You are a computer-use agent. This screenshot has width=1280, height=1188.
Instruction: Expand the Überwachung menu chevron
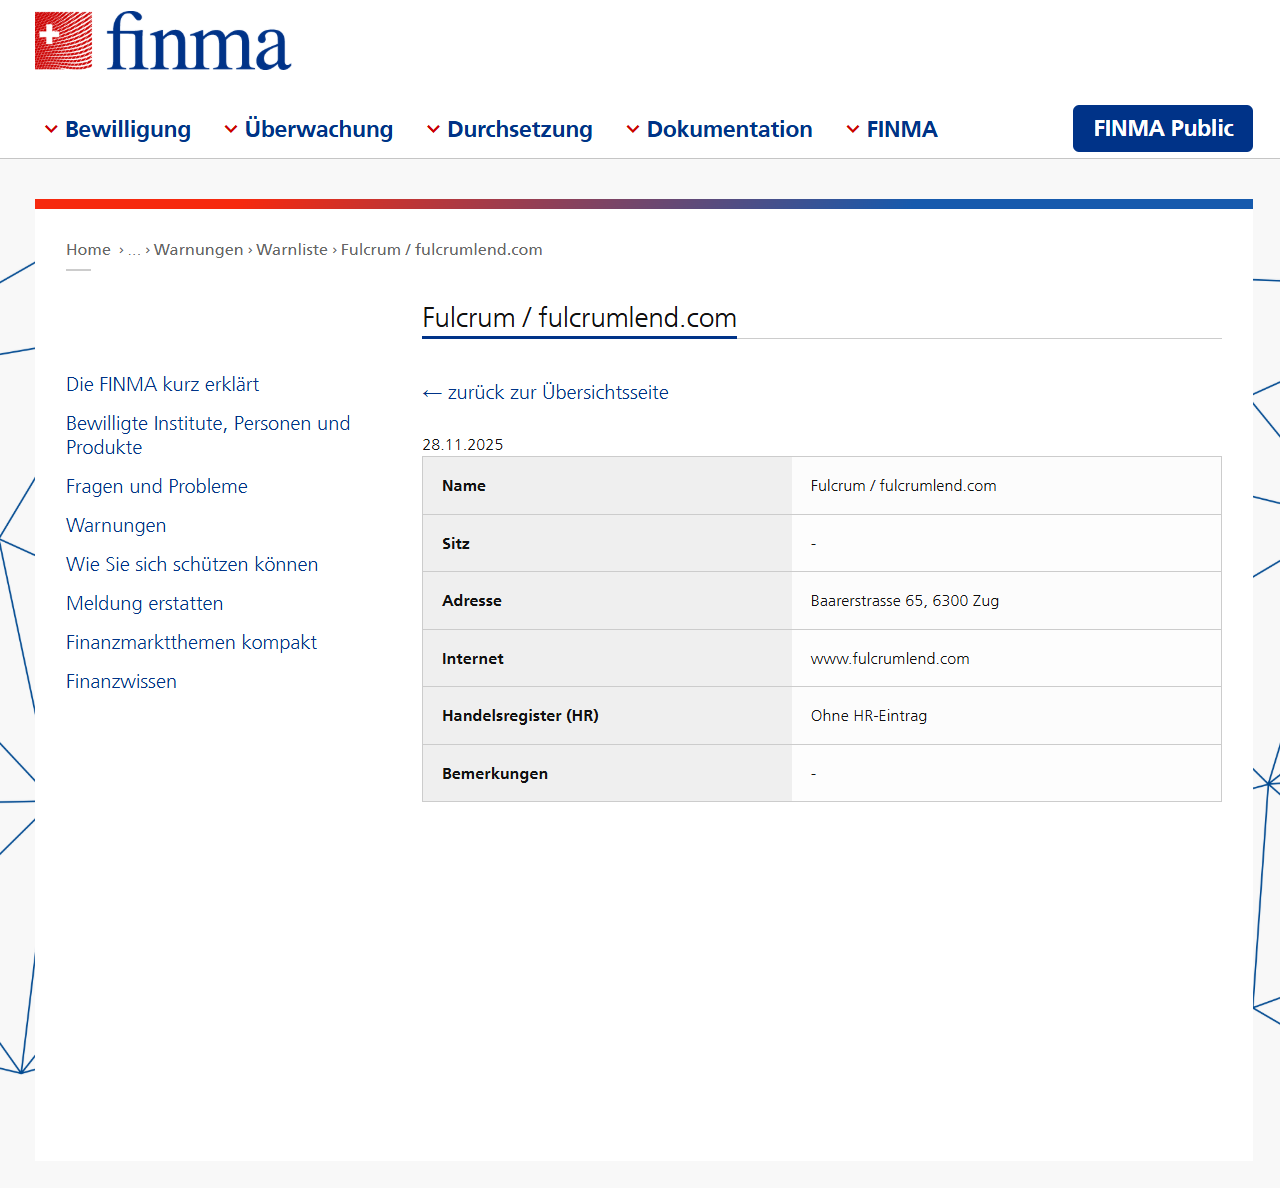231,129
